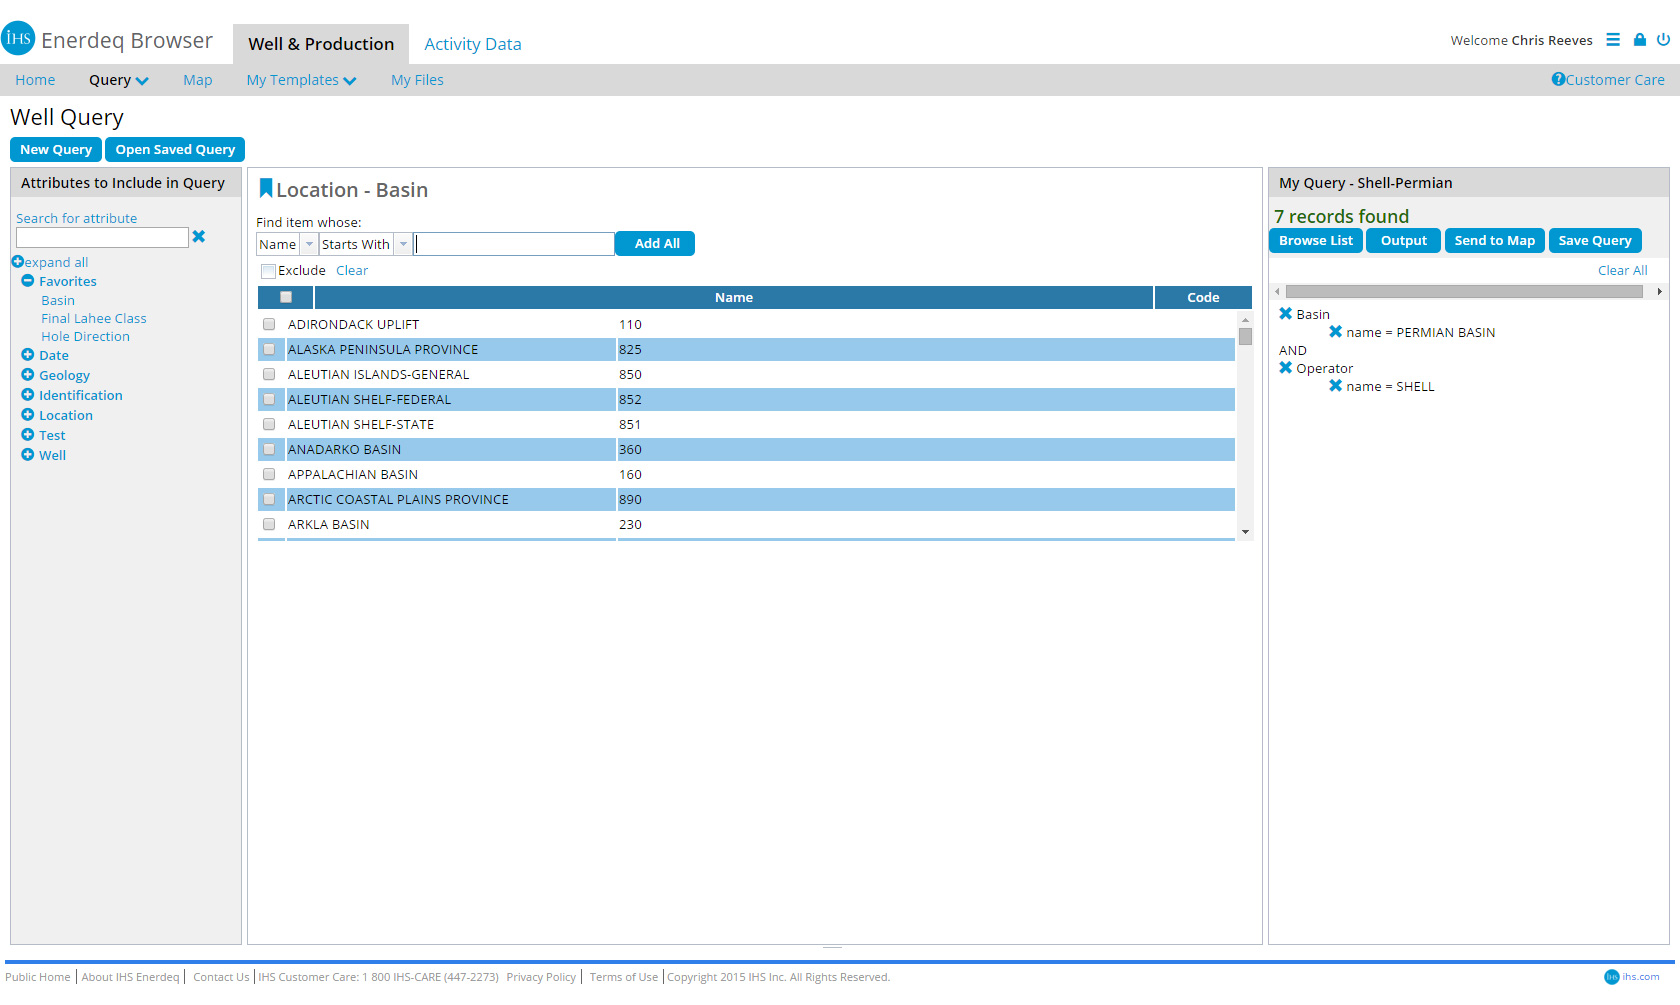This screenshot has width=1680, height=1005.
Task: Clear attribute search with blue X
Action: pyautogui.click(x=199, y=237)
